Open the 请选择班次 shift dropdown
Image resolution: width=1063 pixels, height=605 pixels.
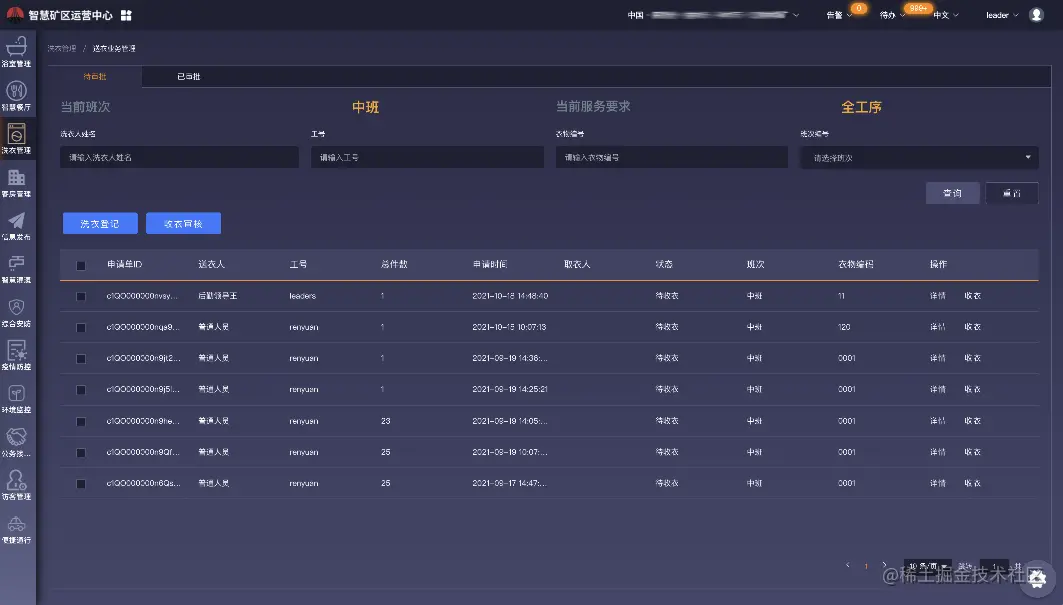click(919, 157)
